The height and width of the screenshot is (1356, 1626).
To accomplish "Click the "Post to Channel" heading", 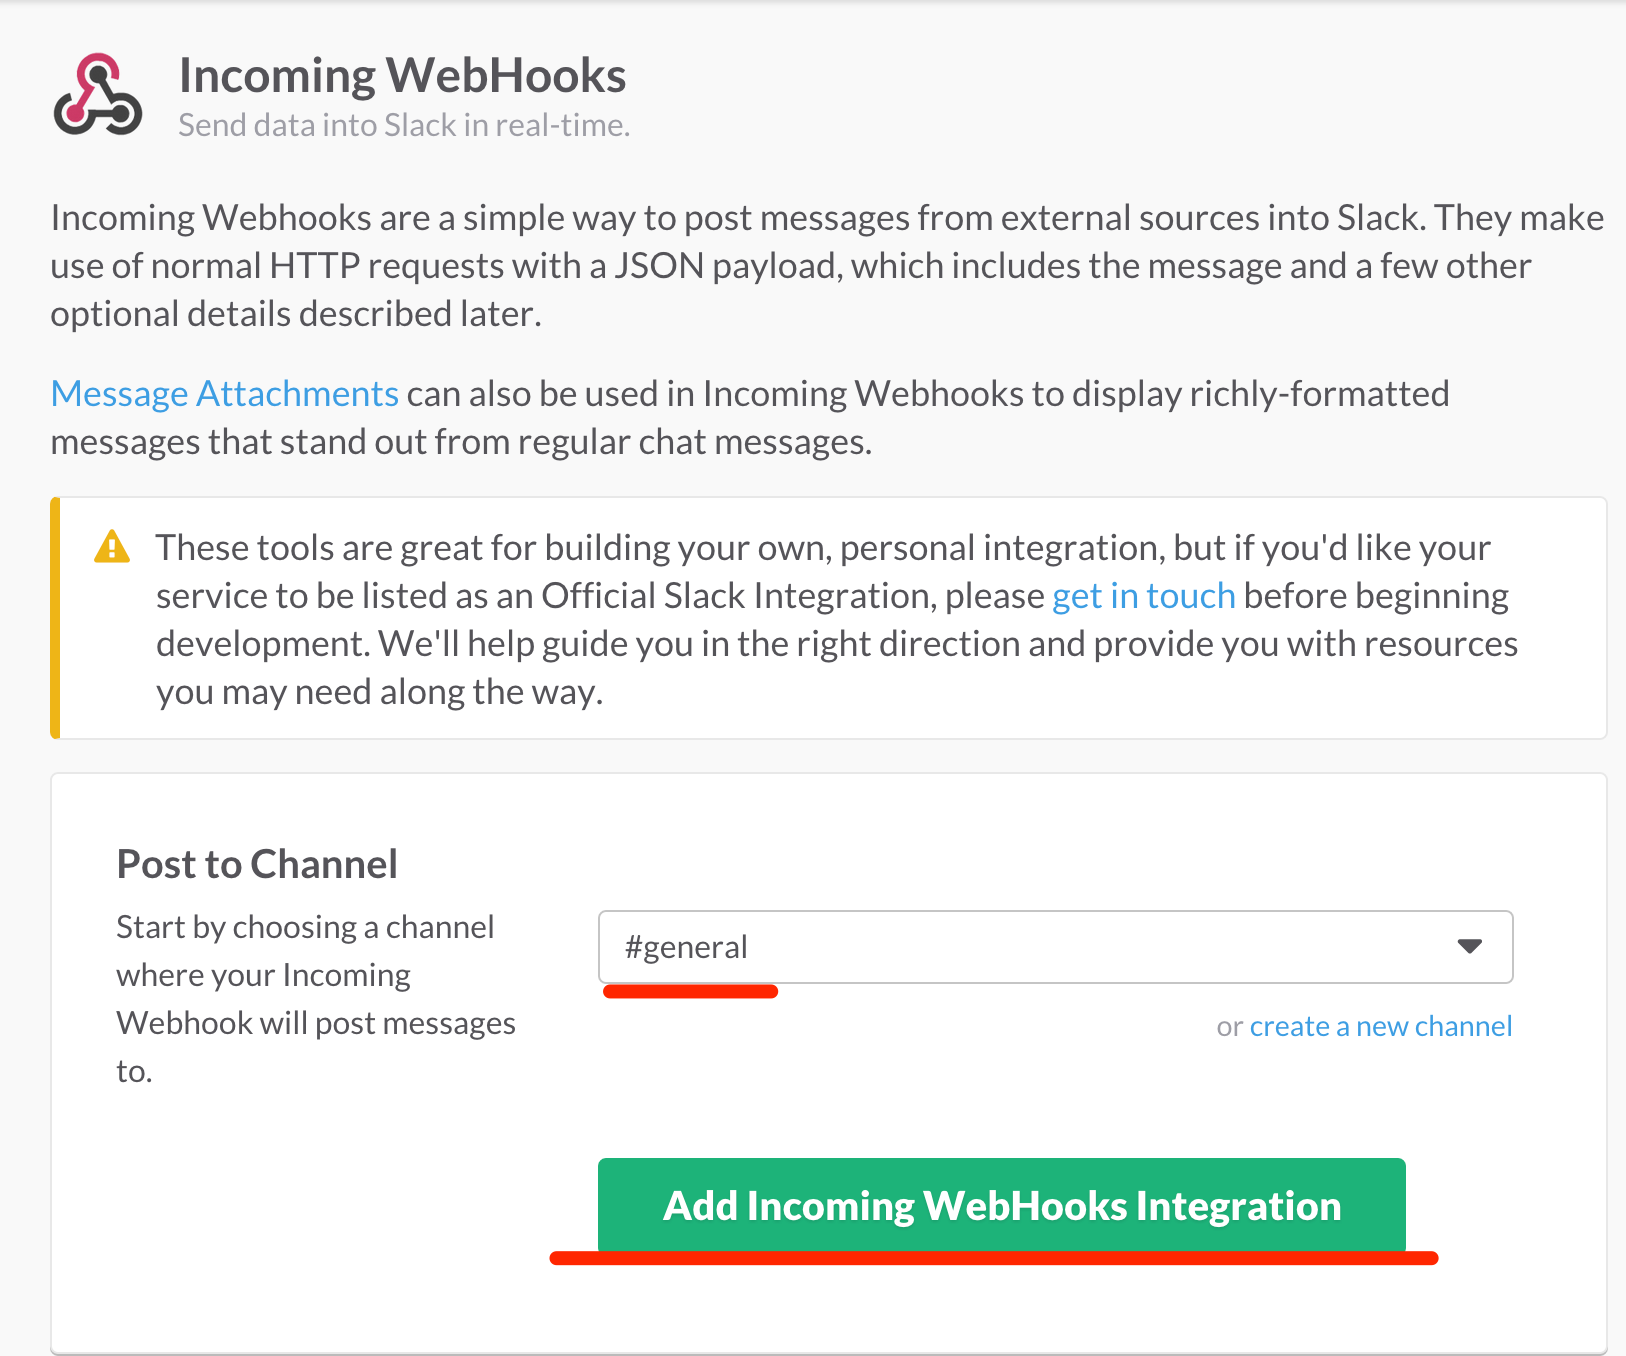I will (x=257, y=864).
